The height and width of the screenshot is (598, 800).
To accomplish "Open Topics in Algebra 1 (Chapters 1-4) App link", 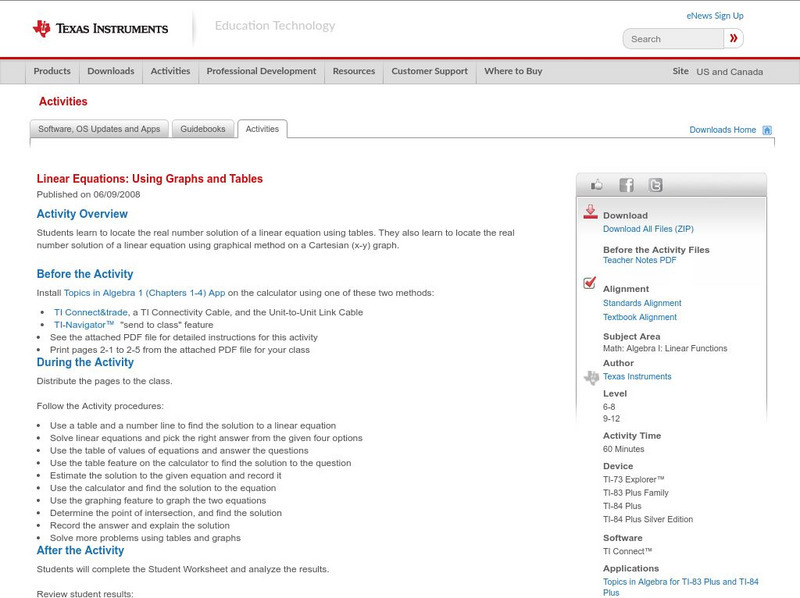I will pos(144,293).
